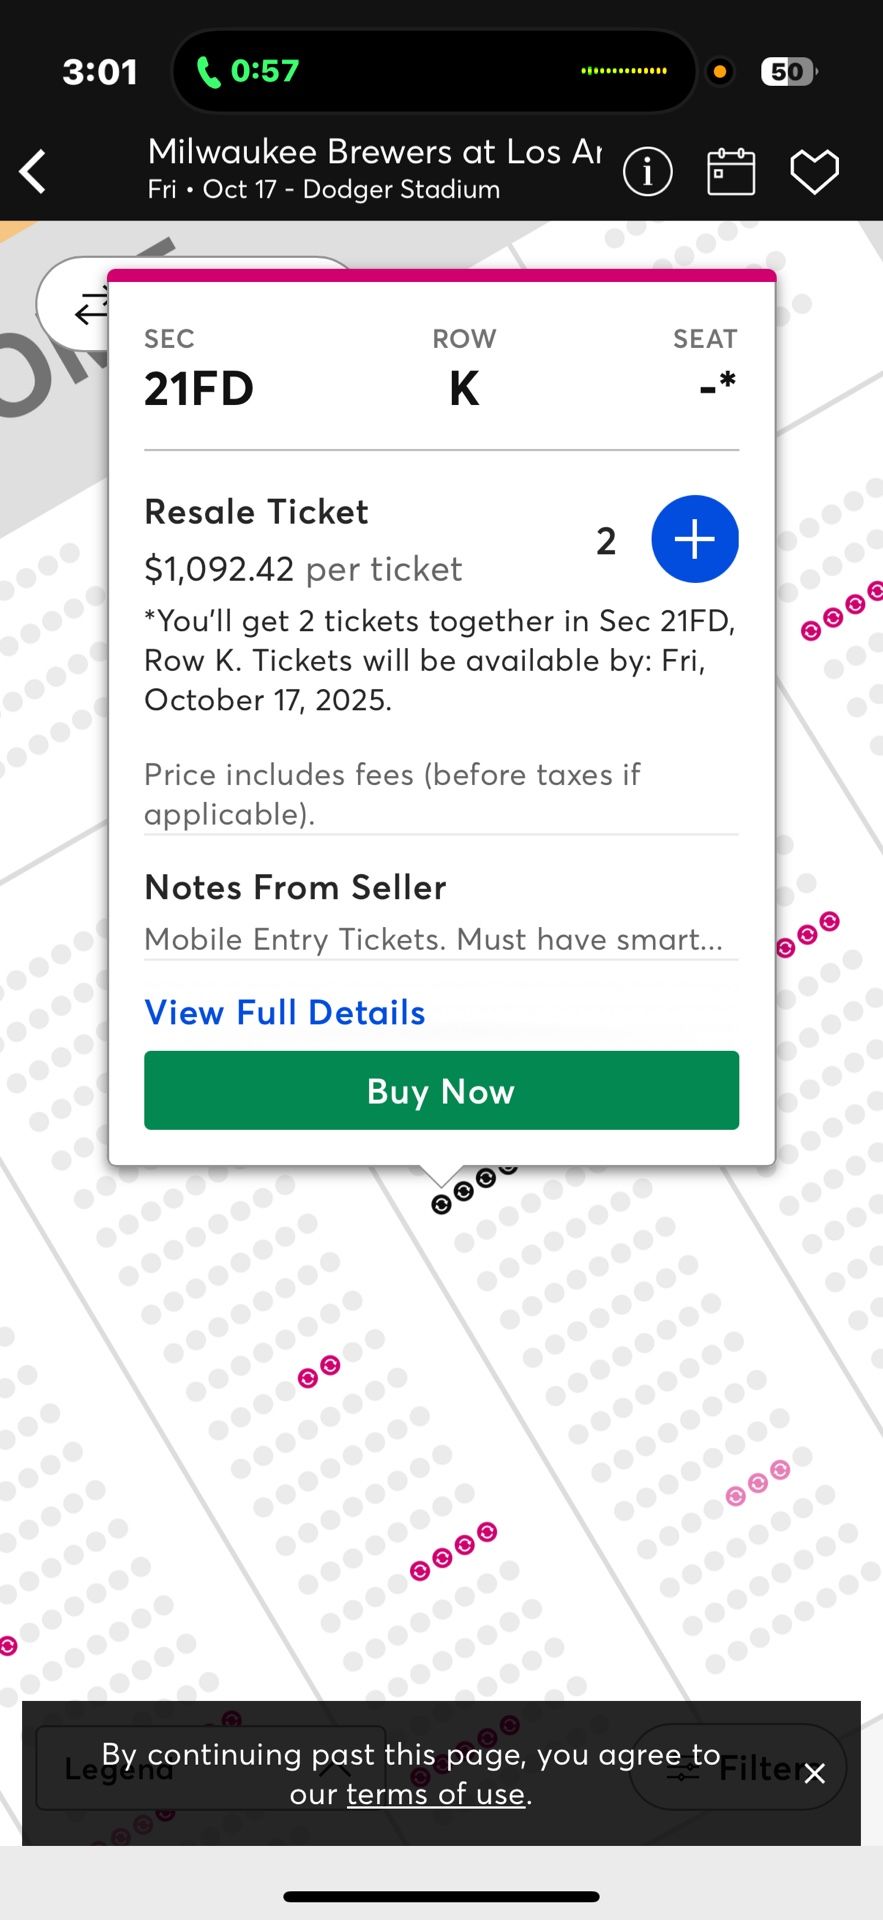
Task: Dismiss the terms of use banner with the X
Action: point(815,1773)
